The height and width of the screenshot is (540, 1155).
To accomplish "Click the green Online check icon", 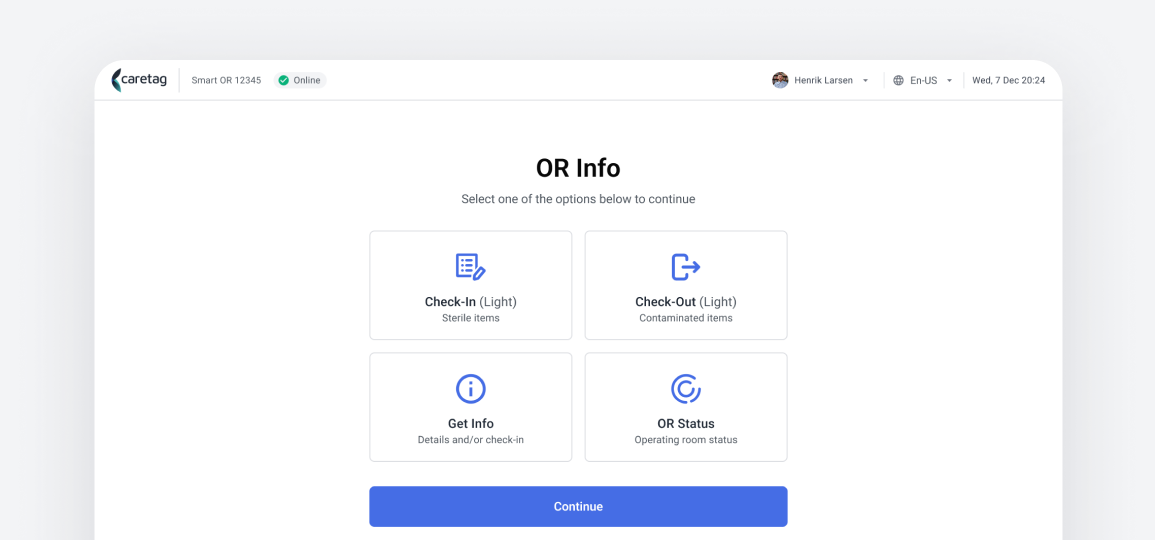I will 284,80.
